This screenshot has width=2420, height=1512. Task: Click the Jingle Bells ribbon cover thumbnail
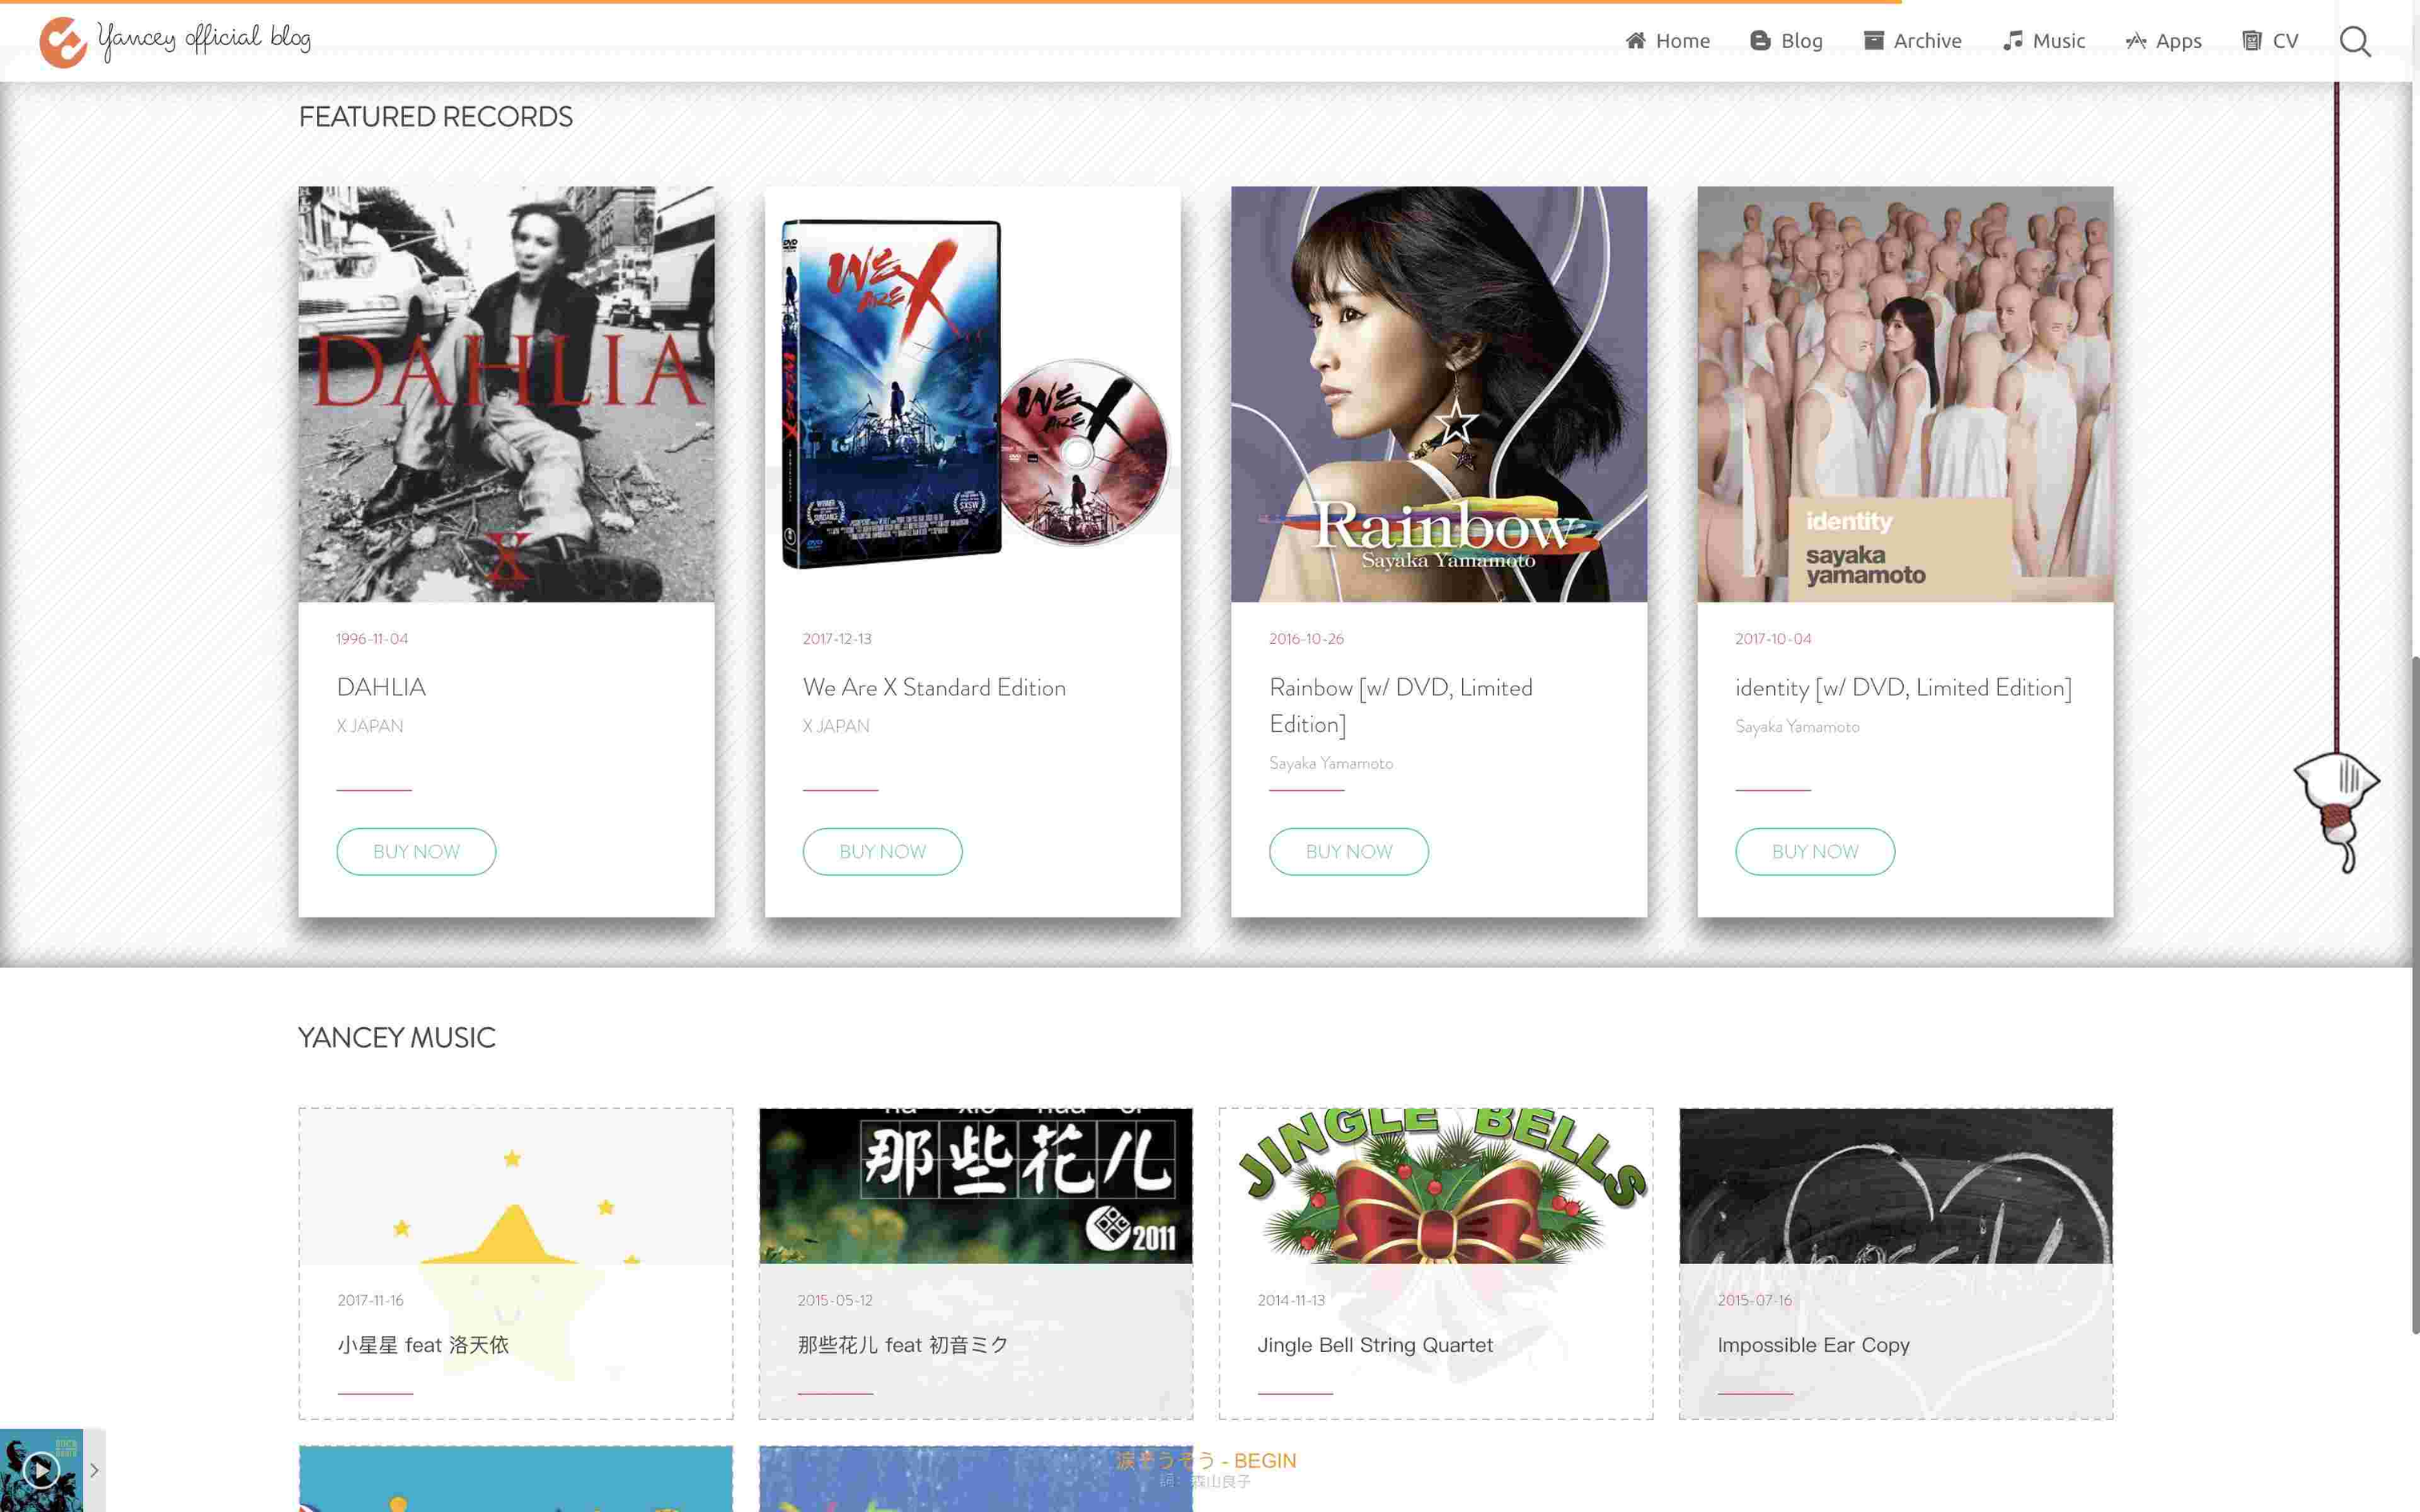click(x=1436, y=1186)
